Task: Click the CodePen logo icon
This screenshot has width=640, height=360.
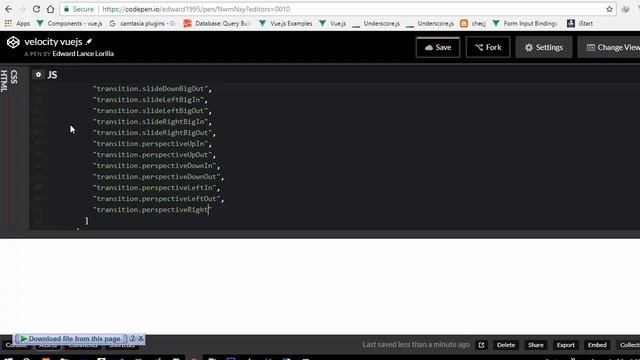Action: point(13,42)
